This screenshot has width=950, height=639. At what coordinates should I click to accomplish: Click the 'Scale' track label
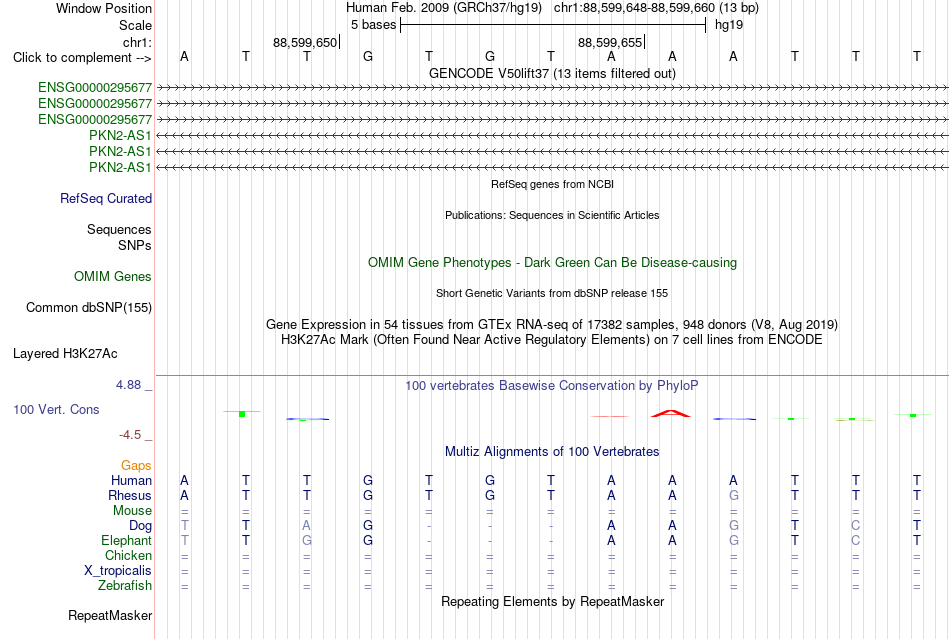(135, 25)
